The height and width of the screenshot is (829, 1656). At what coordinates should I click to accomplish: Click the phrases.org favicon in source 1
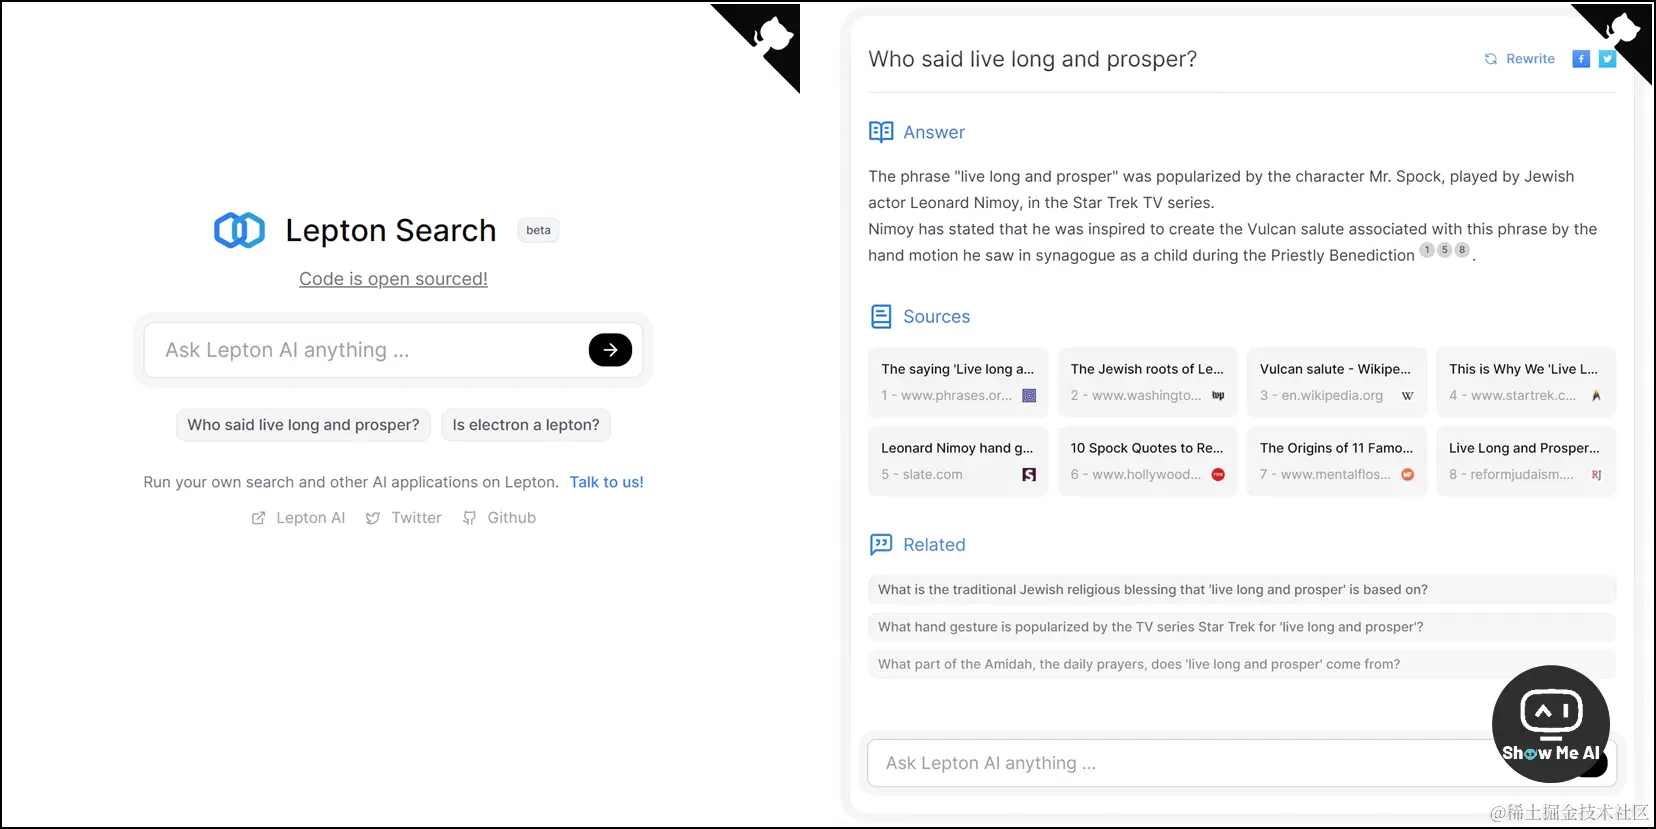click(1029, 396)
